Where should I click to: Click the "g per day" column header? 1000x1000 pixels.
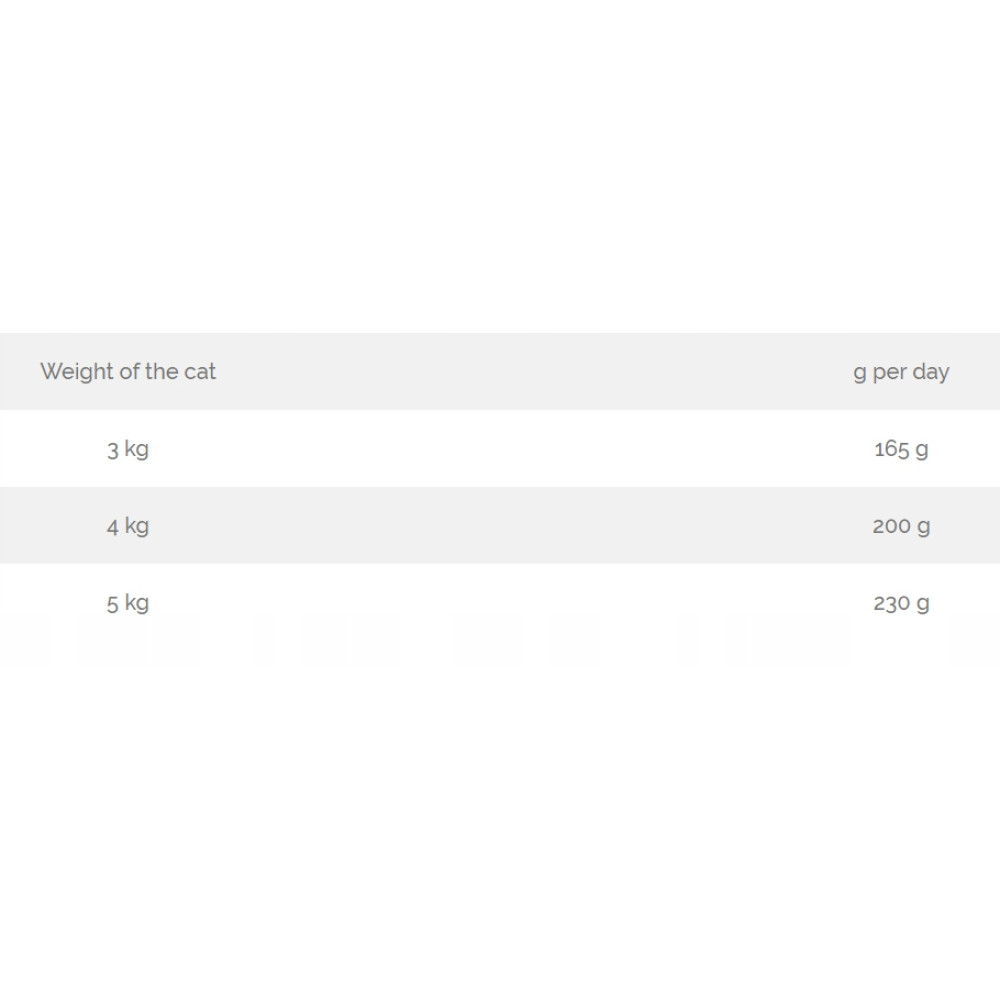point(901,372)
